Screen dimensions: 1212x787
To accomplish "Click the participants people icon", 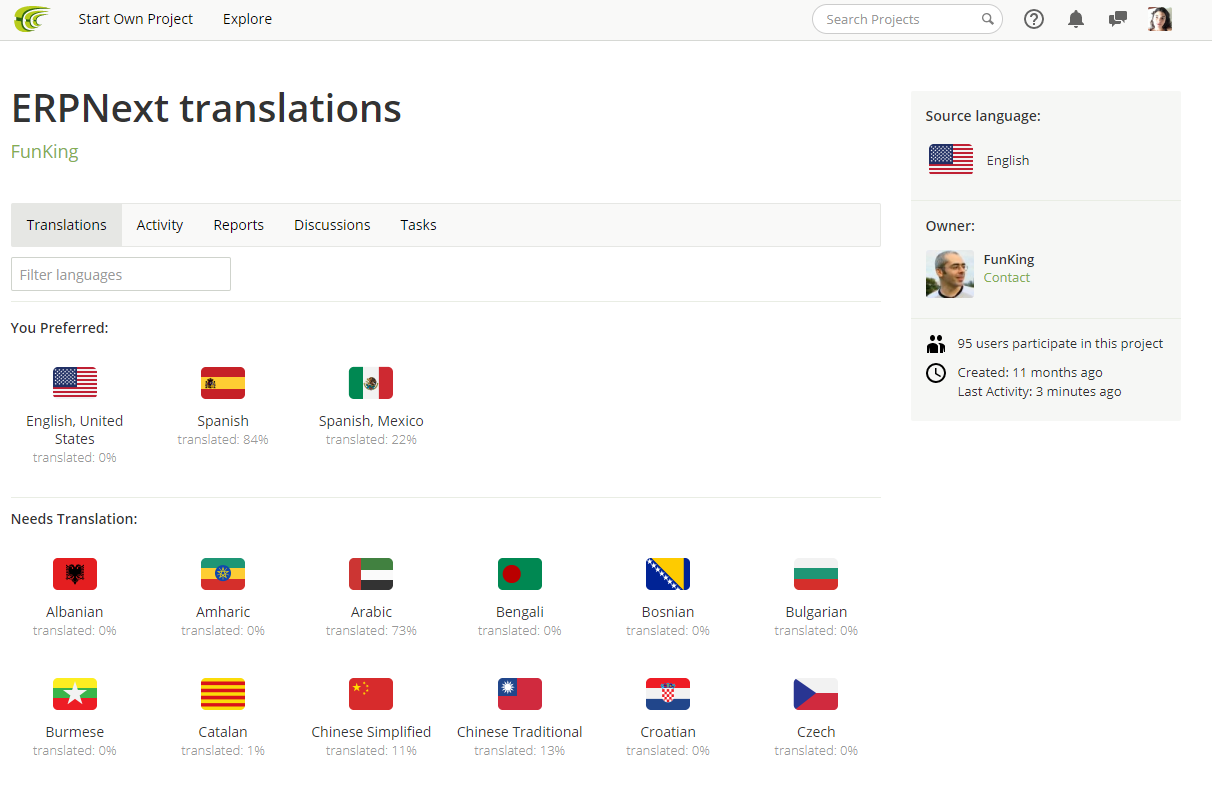I will point(936,344).
